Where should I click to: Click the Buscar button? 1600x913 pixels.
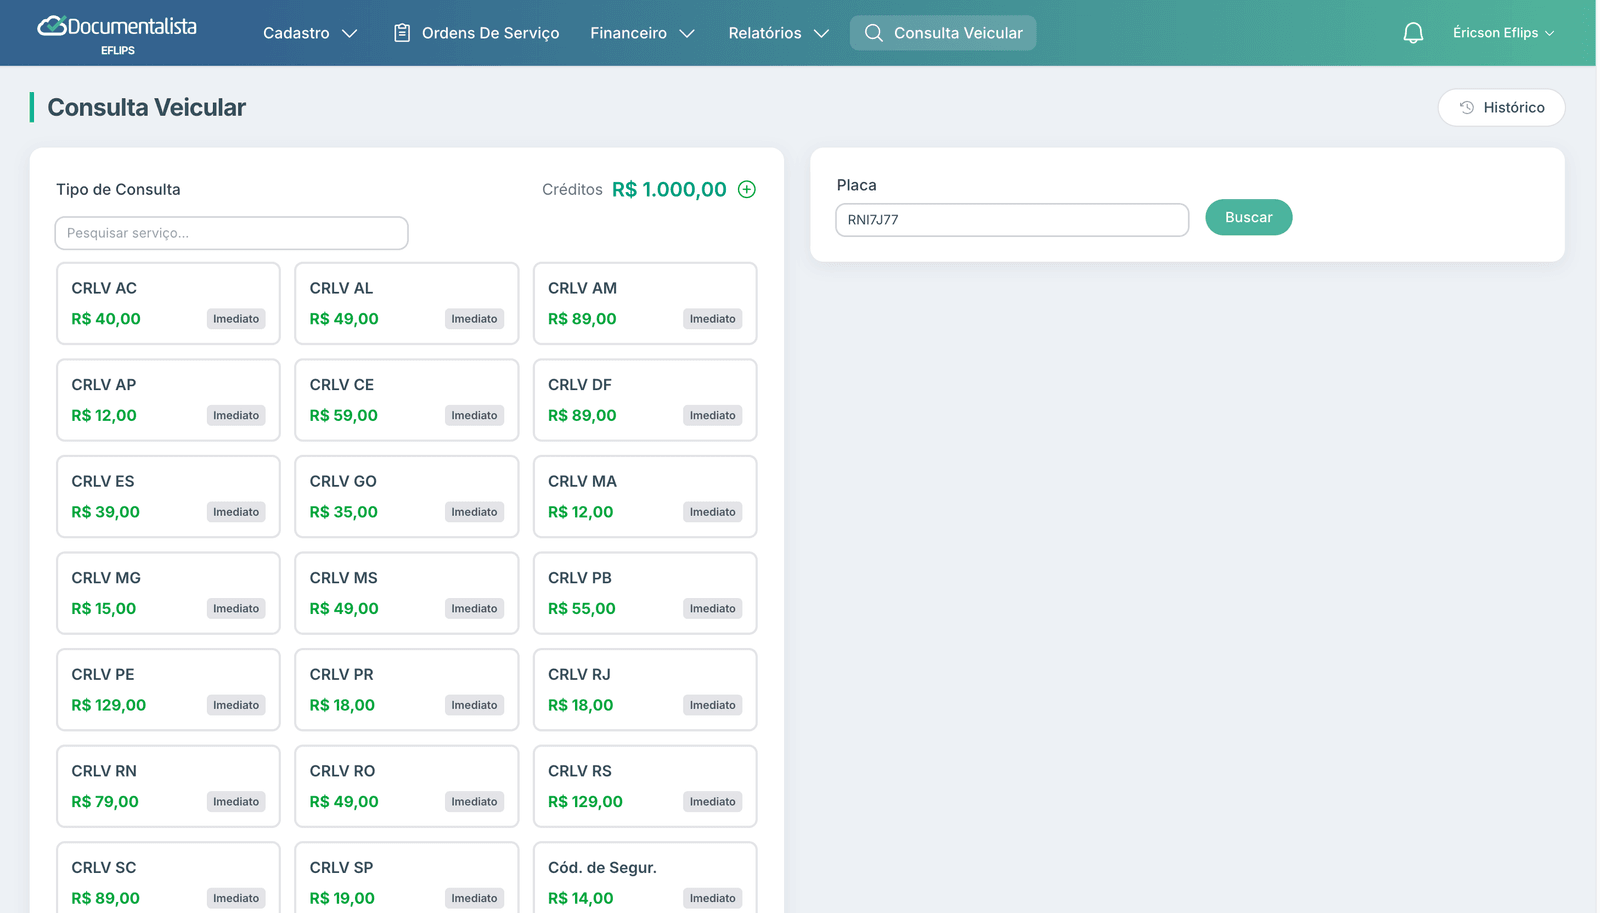[x=1248, y=217]
